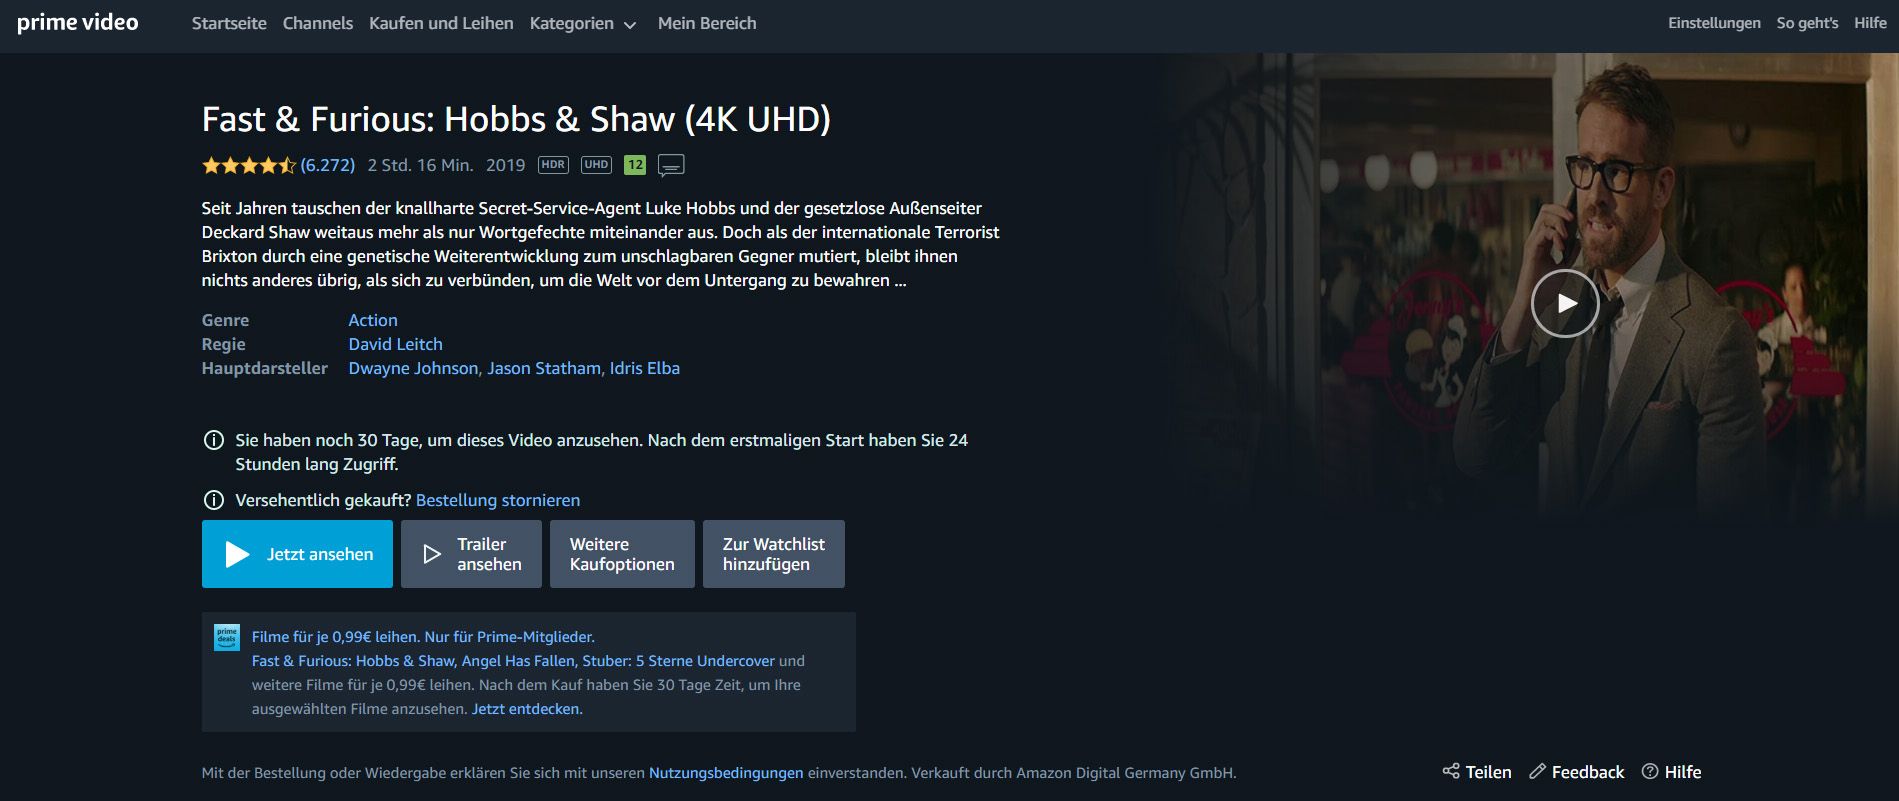Click the Bestellung stornieren link

[x=498, y=500]
